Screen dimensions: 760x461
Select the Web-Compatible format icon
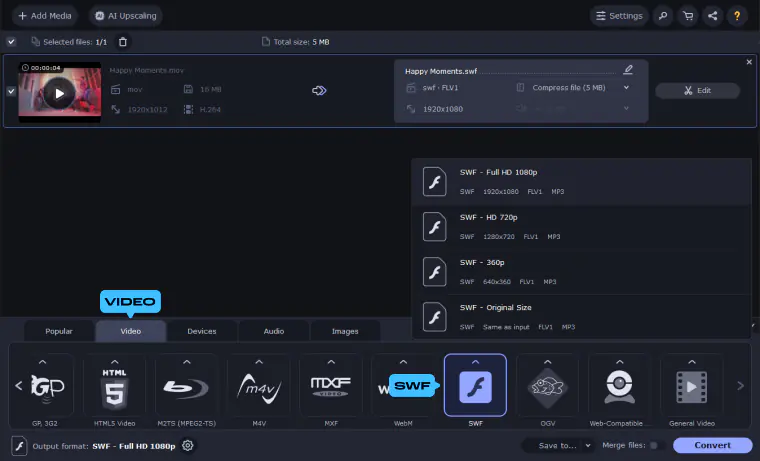coord(619,387)
